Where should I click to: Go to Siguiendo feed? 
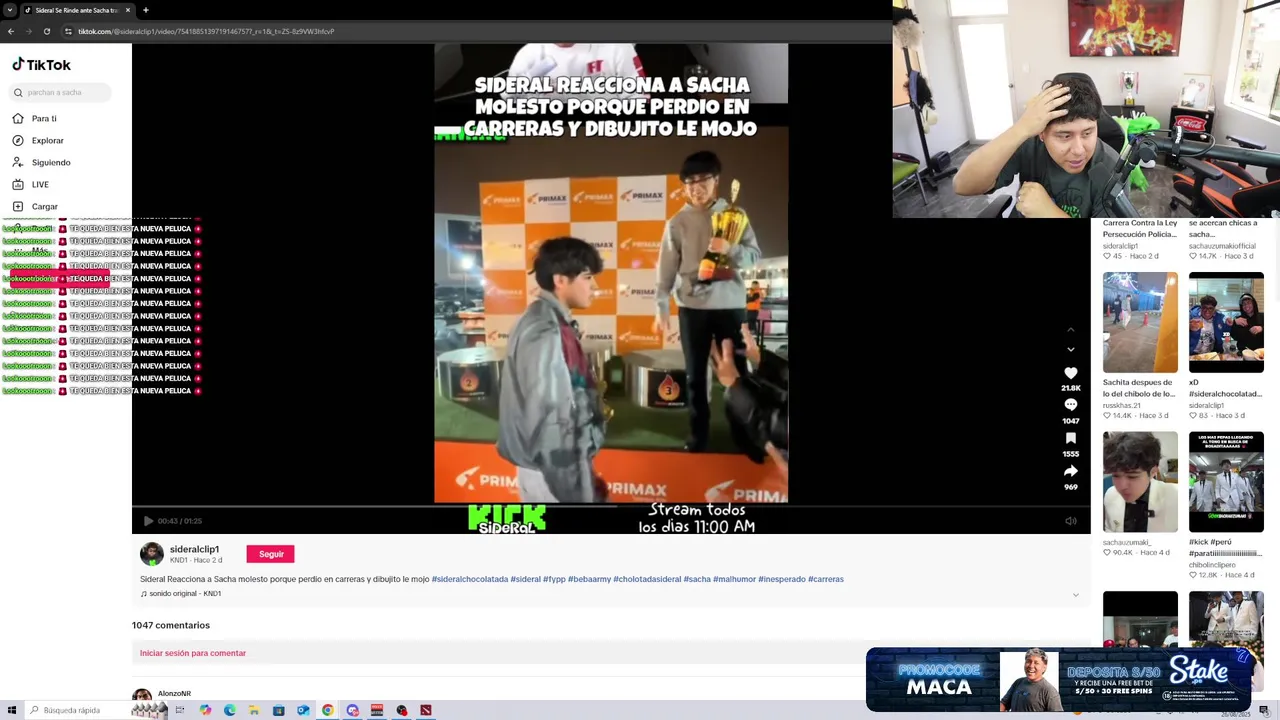[x=41, y=162]
